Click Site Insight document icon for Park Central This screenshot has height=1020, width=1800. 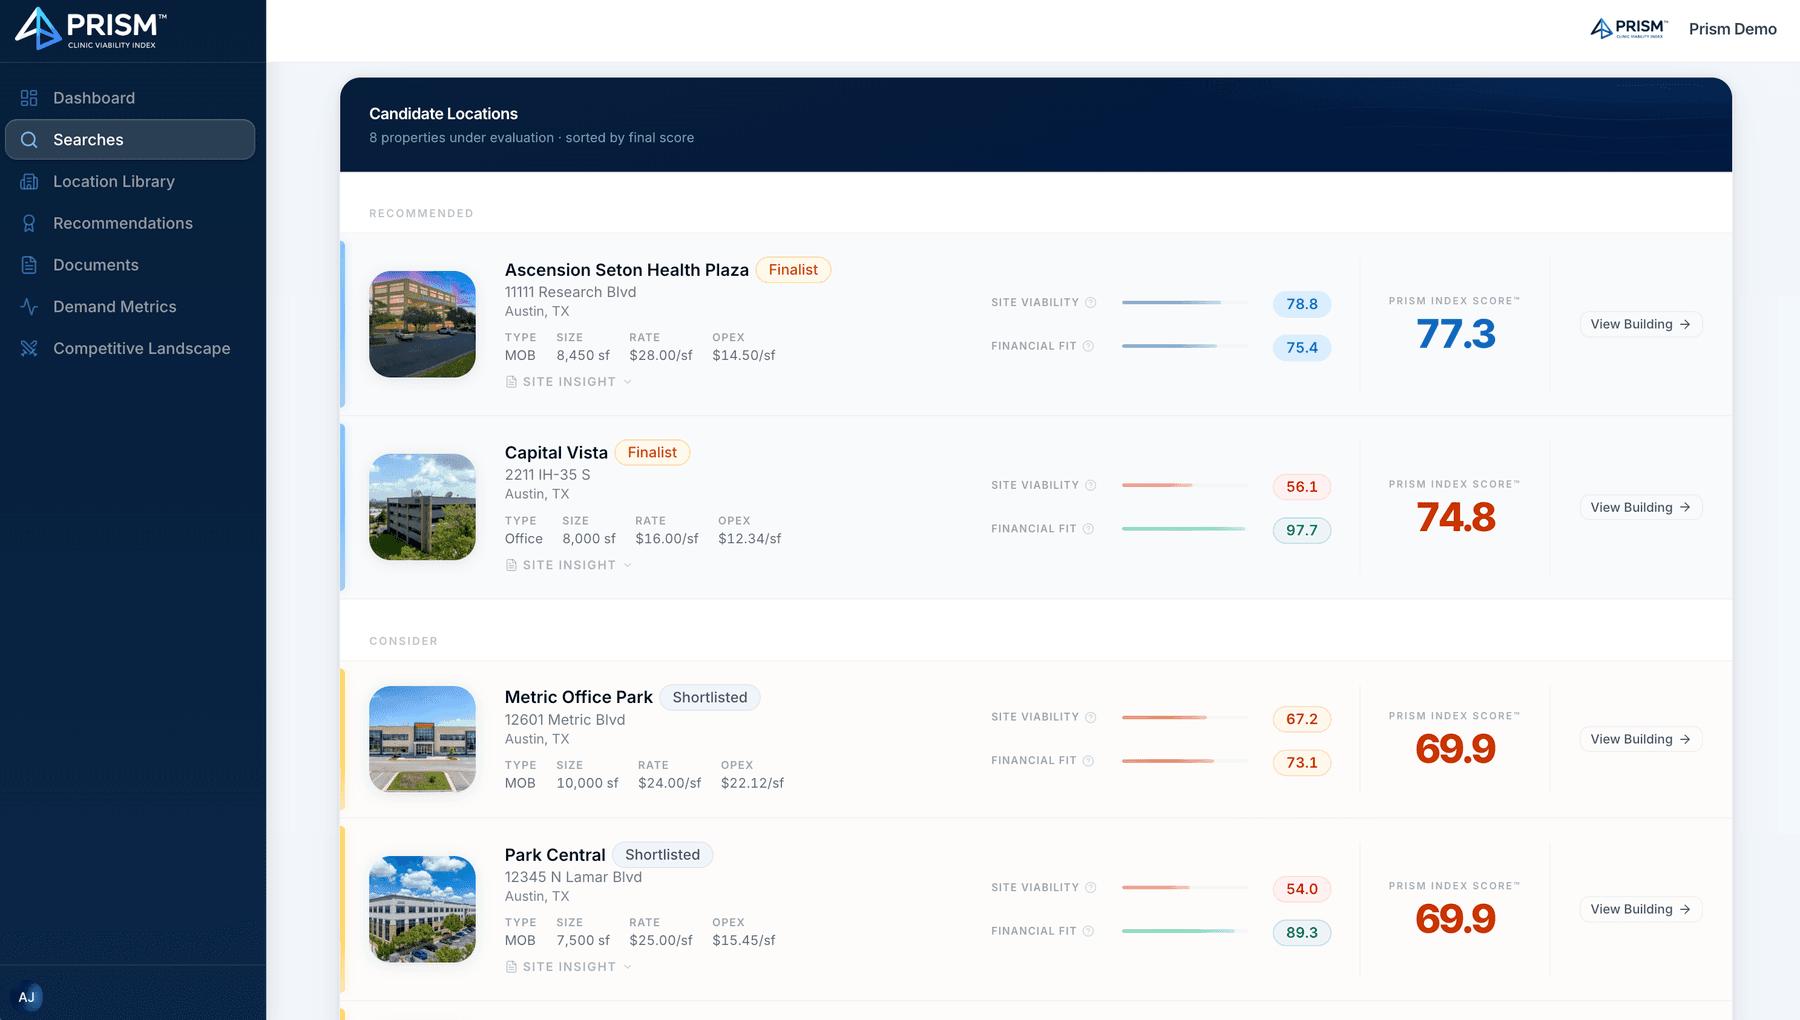(x=511, y=967)
